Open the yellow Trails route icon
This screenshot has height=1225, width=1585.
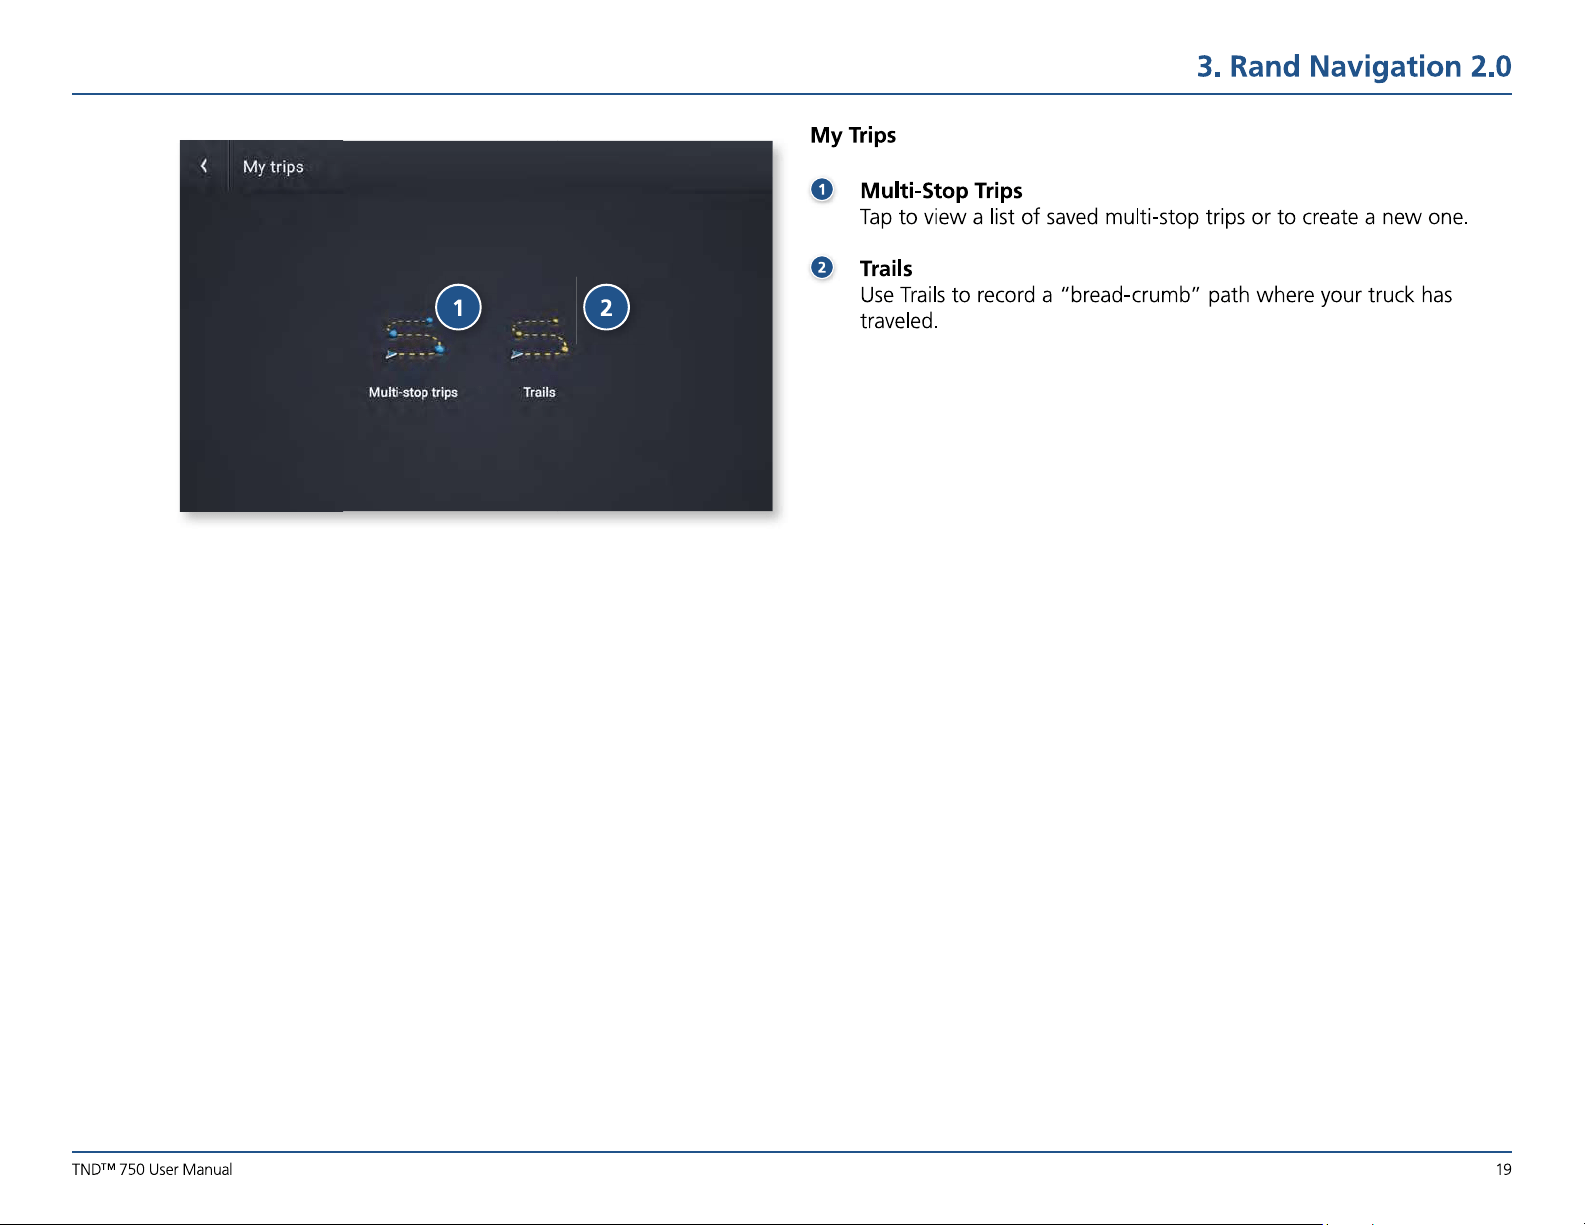pos(540,339)
